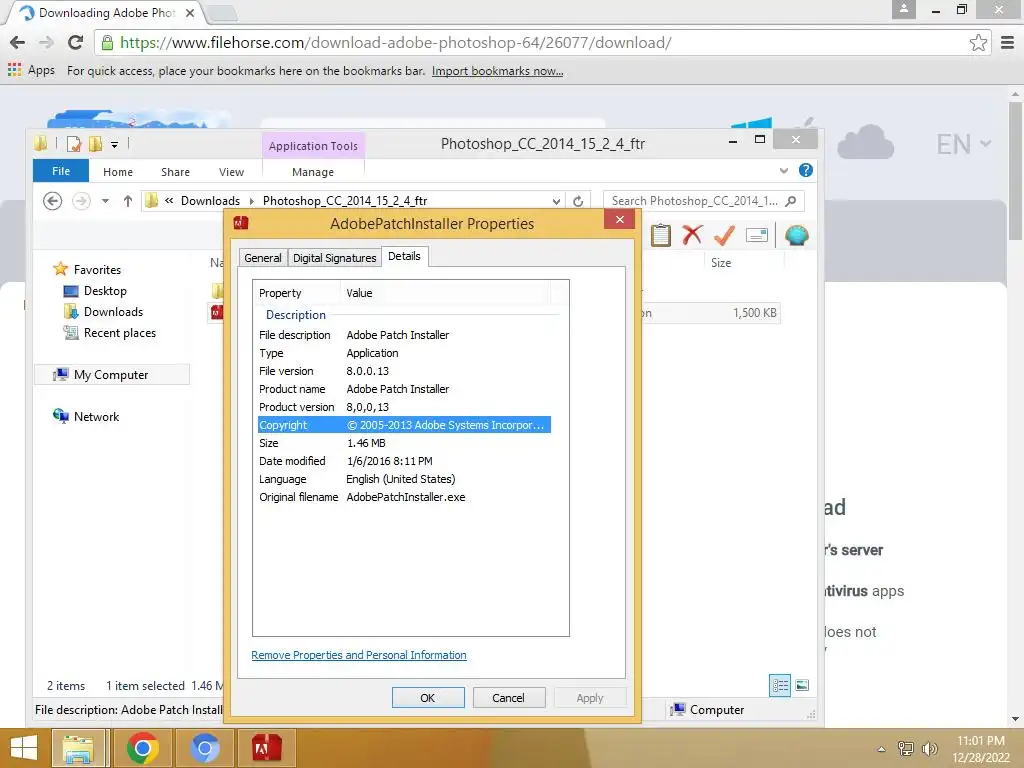Viewport: 1024px width, 768px height.
Task: Open recent locations dropdown arrow
Action: tap(105, 201)
